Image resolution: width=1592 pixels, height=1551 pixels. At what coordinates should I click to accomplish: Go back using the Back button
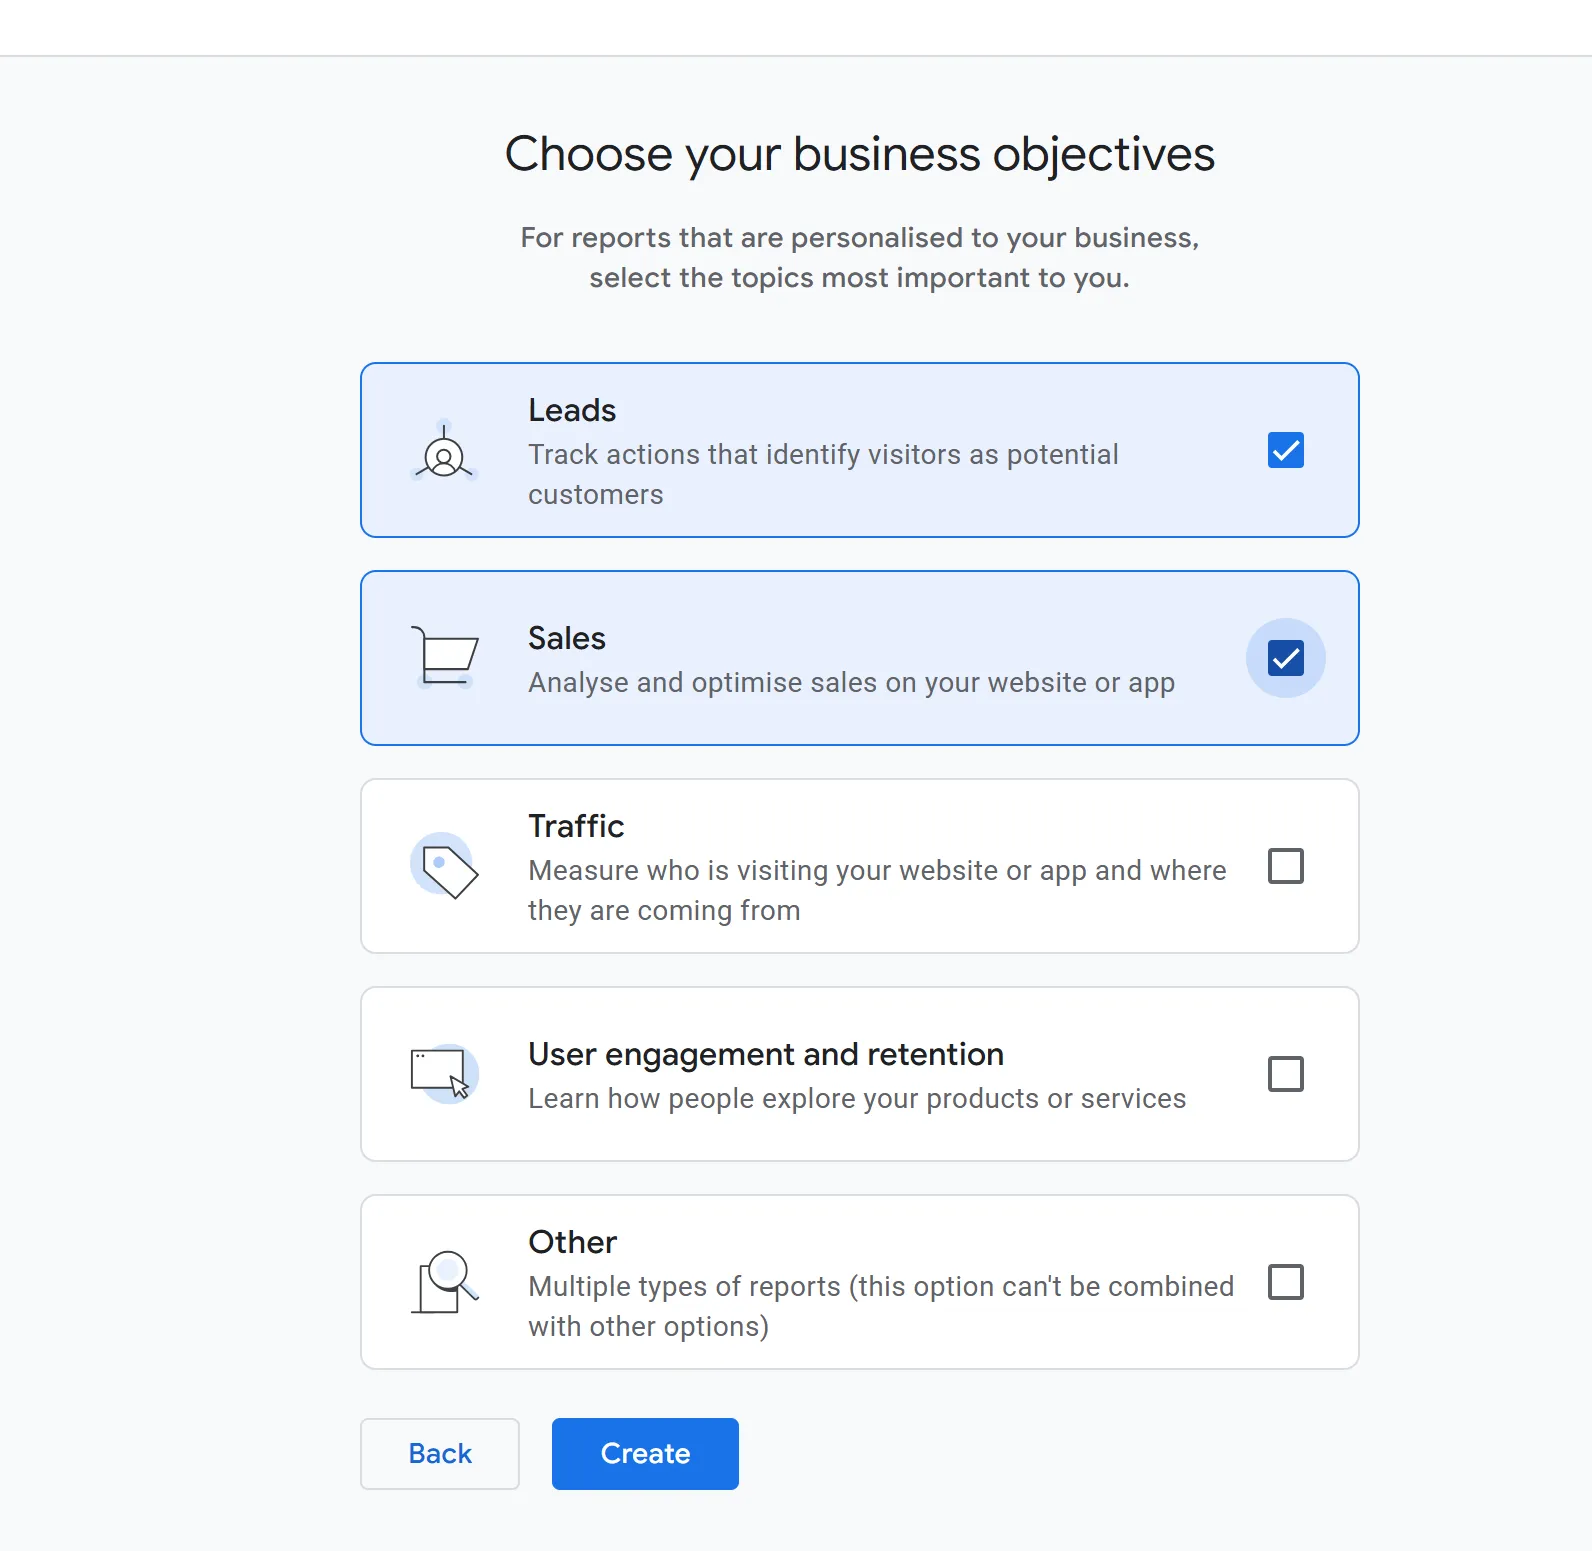pos(440,1453)
